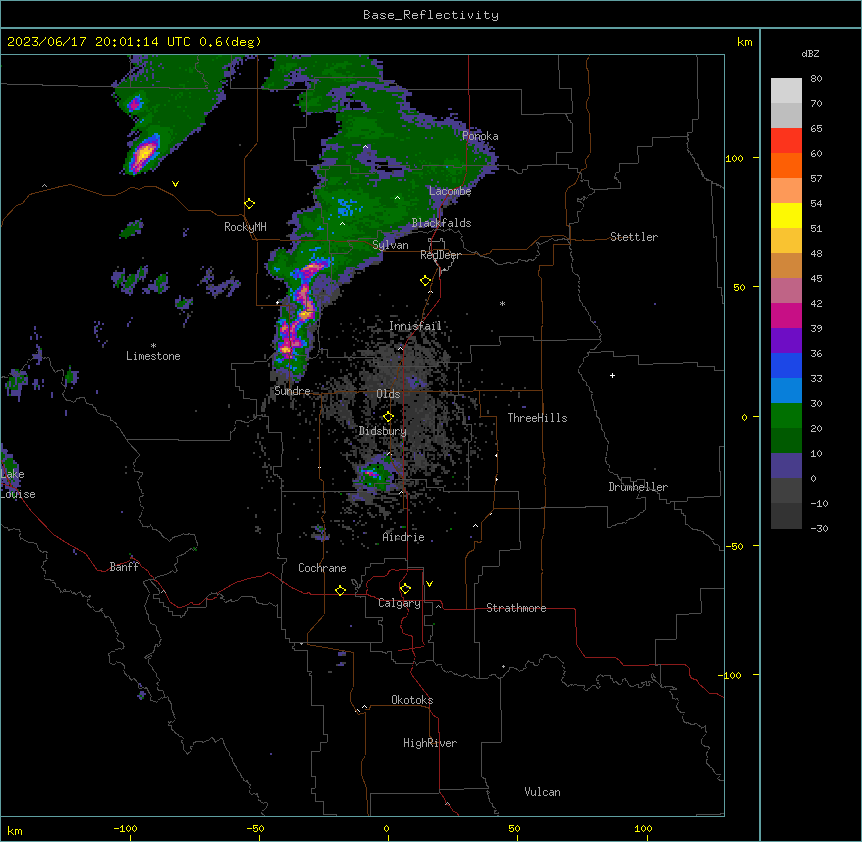This screenshot has width=862, height=842.
Task: Click the Drumheller city label
Action: (x=638, y=487)
